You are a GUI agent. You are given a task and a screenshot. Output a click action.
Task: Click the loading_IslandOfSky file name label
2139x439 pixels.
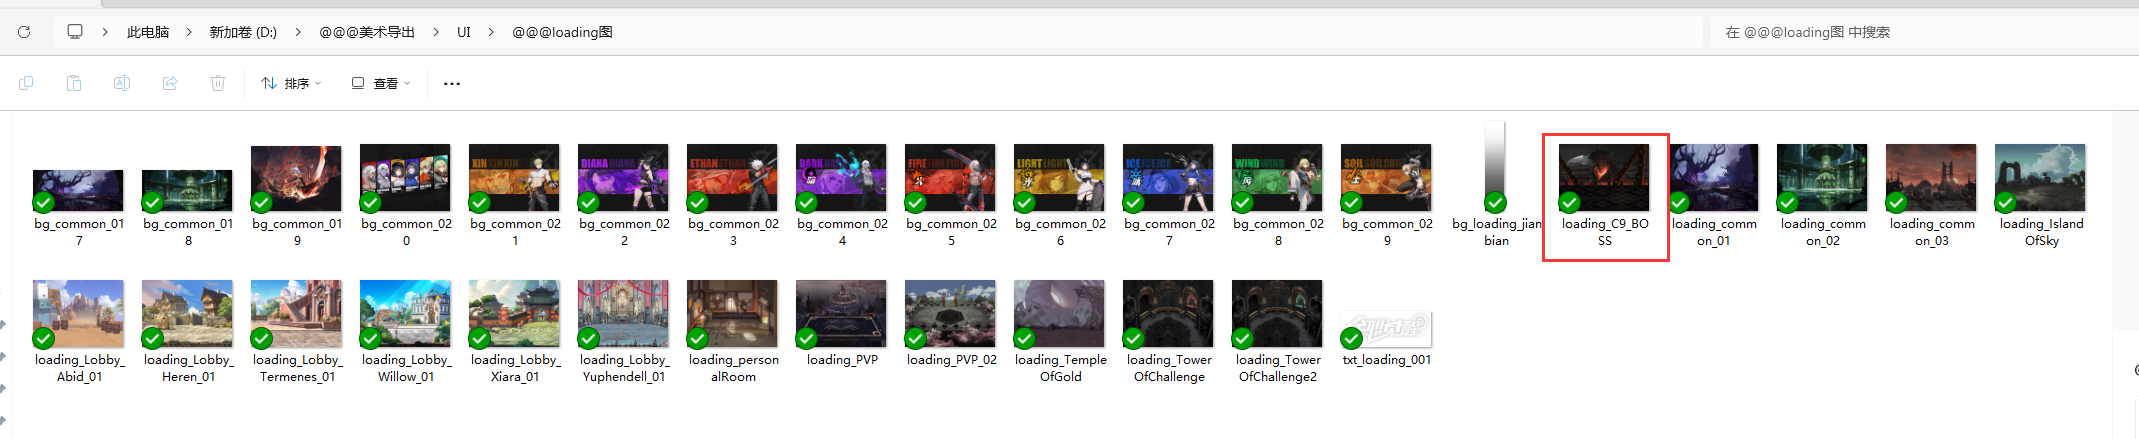click(2041, 232)
